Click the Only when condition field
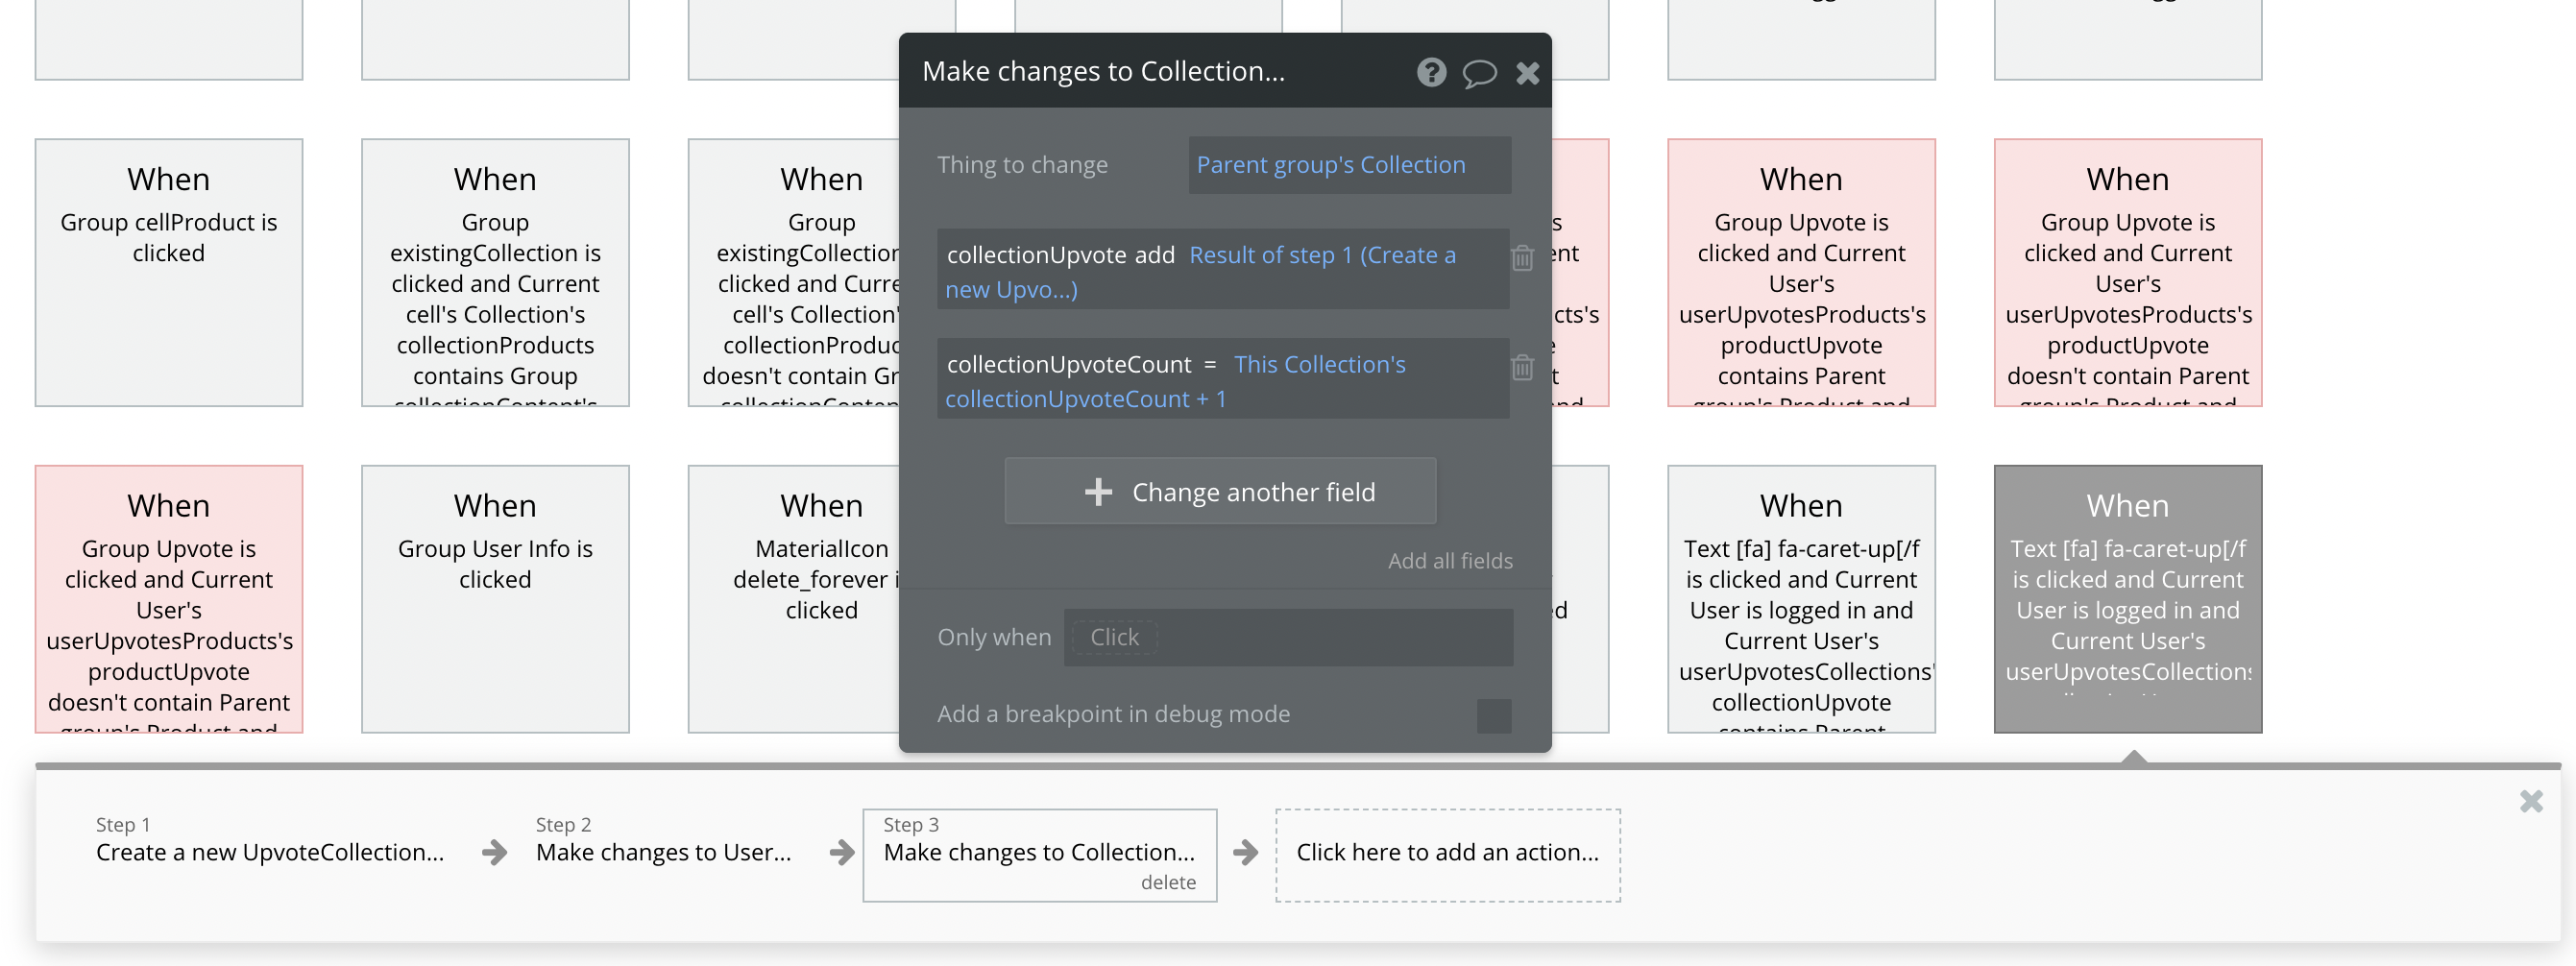 point(1287,638)
